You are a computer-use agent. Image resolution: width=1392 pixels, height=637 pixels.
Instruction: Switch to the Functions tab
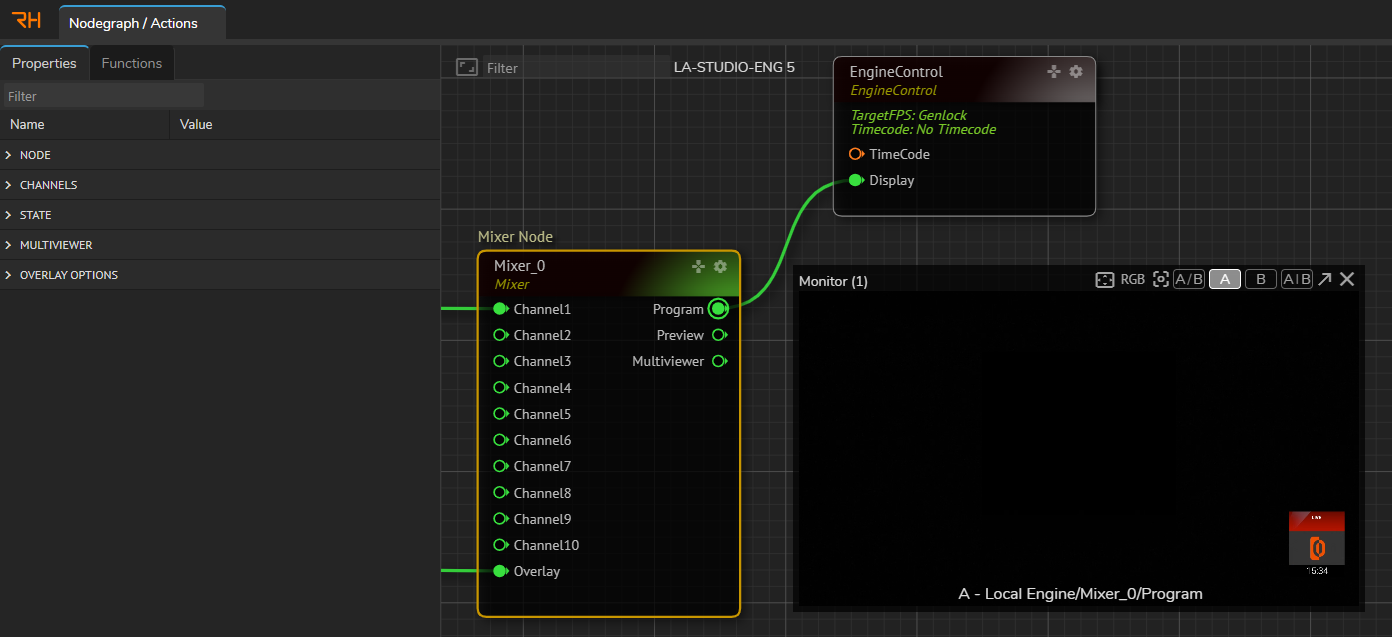click(132, 63)
